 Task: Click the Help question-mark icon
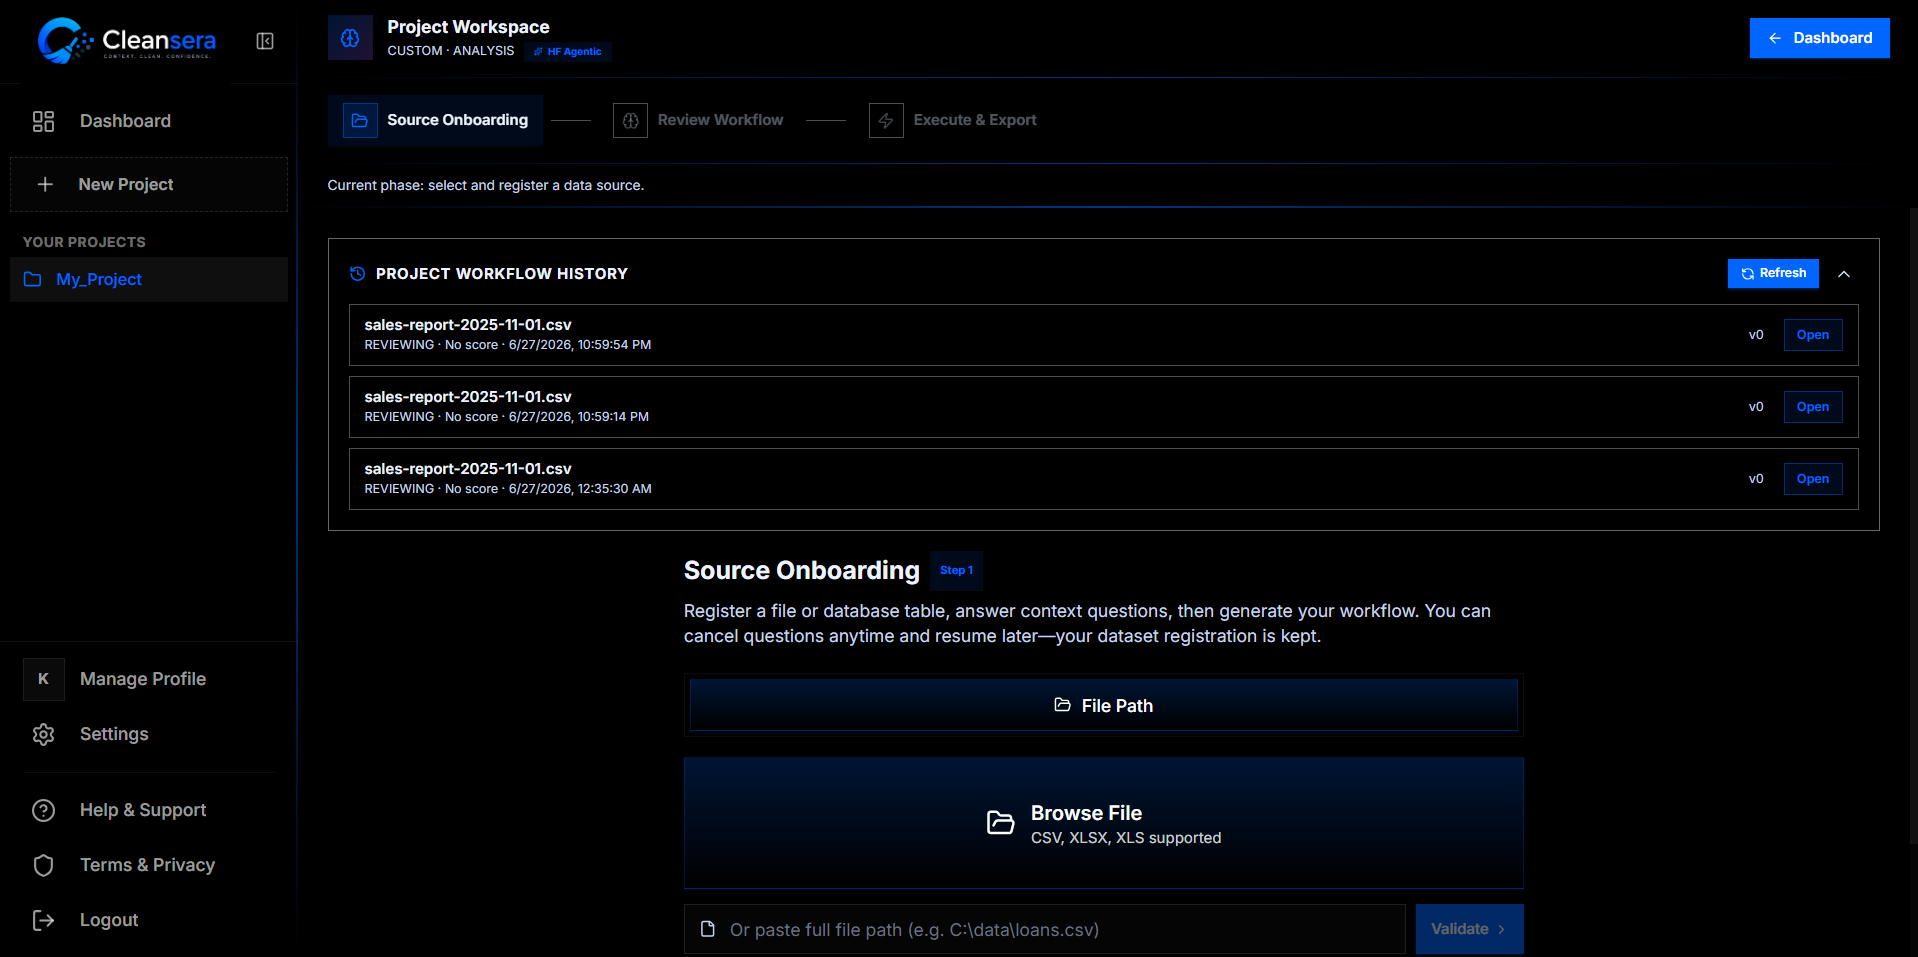[x=43, y=810]
